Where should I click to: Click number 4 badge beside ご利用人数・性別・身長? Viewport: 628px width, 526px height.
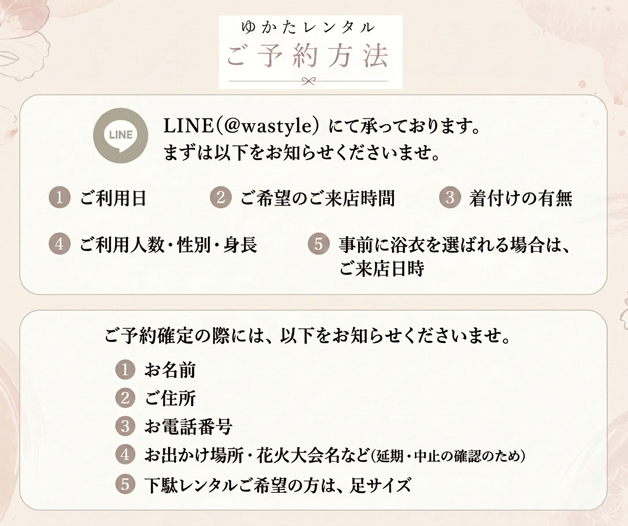click(60, 244)
